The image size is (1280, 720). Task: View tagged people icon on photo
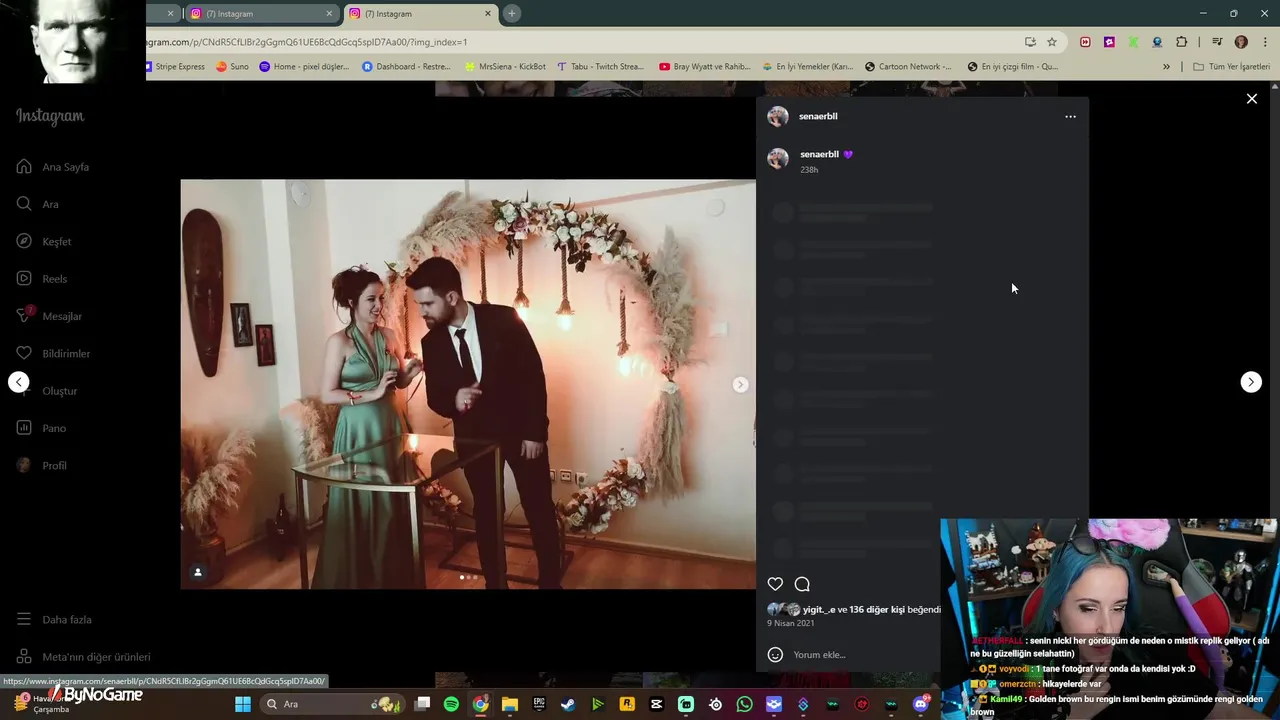(x=198, y=572)
